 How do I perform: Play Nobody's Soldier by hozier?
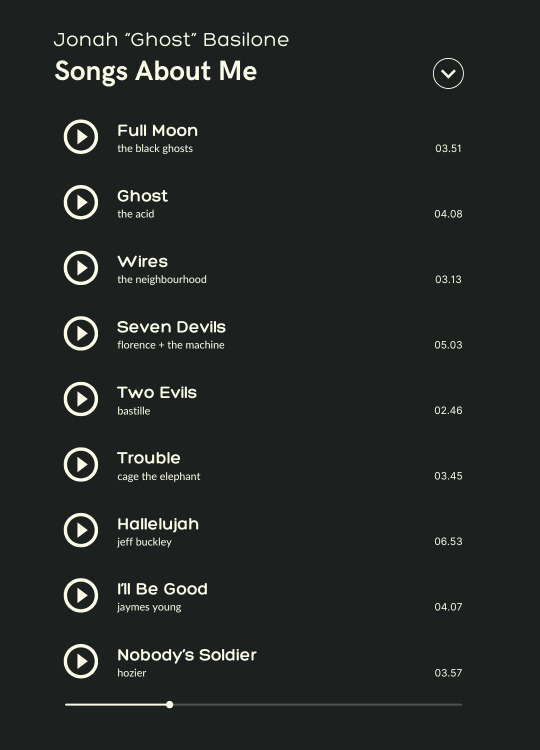[81, 661]
